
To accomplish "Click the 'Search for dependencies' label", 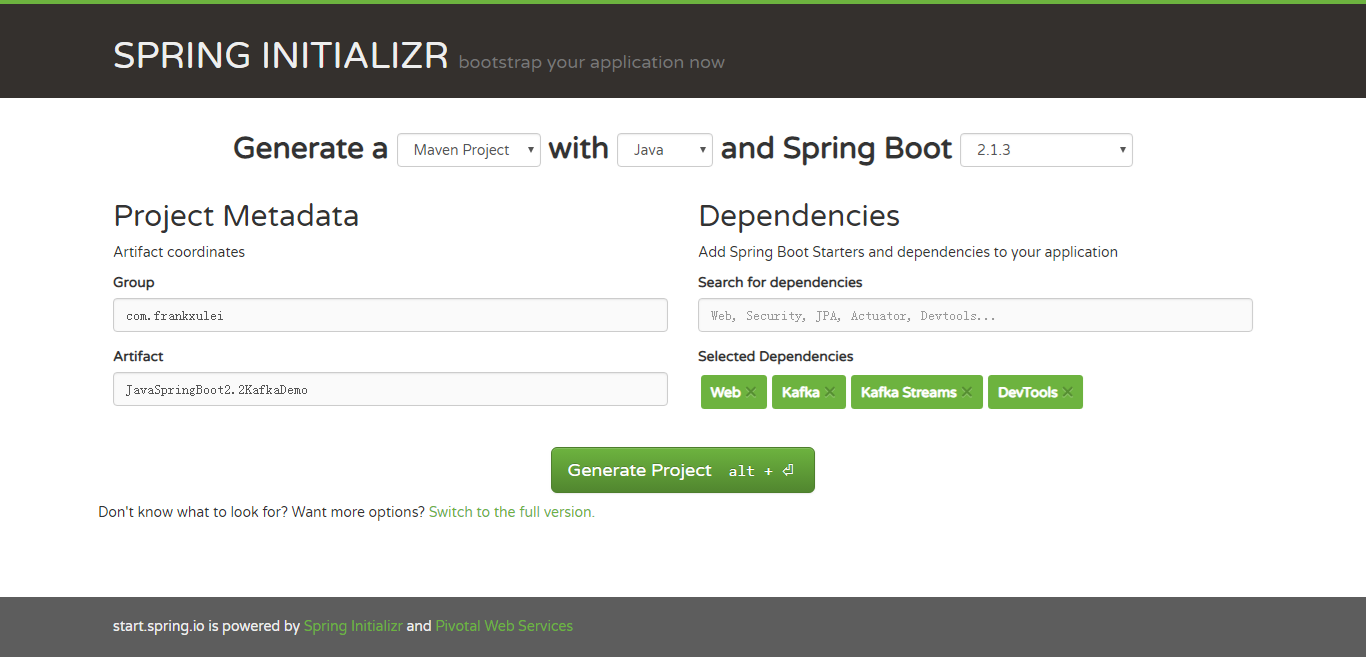I will coord(780,282).
